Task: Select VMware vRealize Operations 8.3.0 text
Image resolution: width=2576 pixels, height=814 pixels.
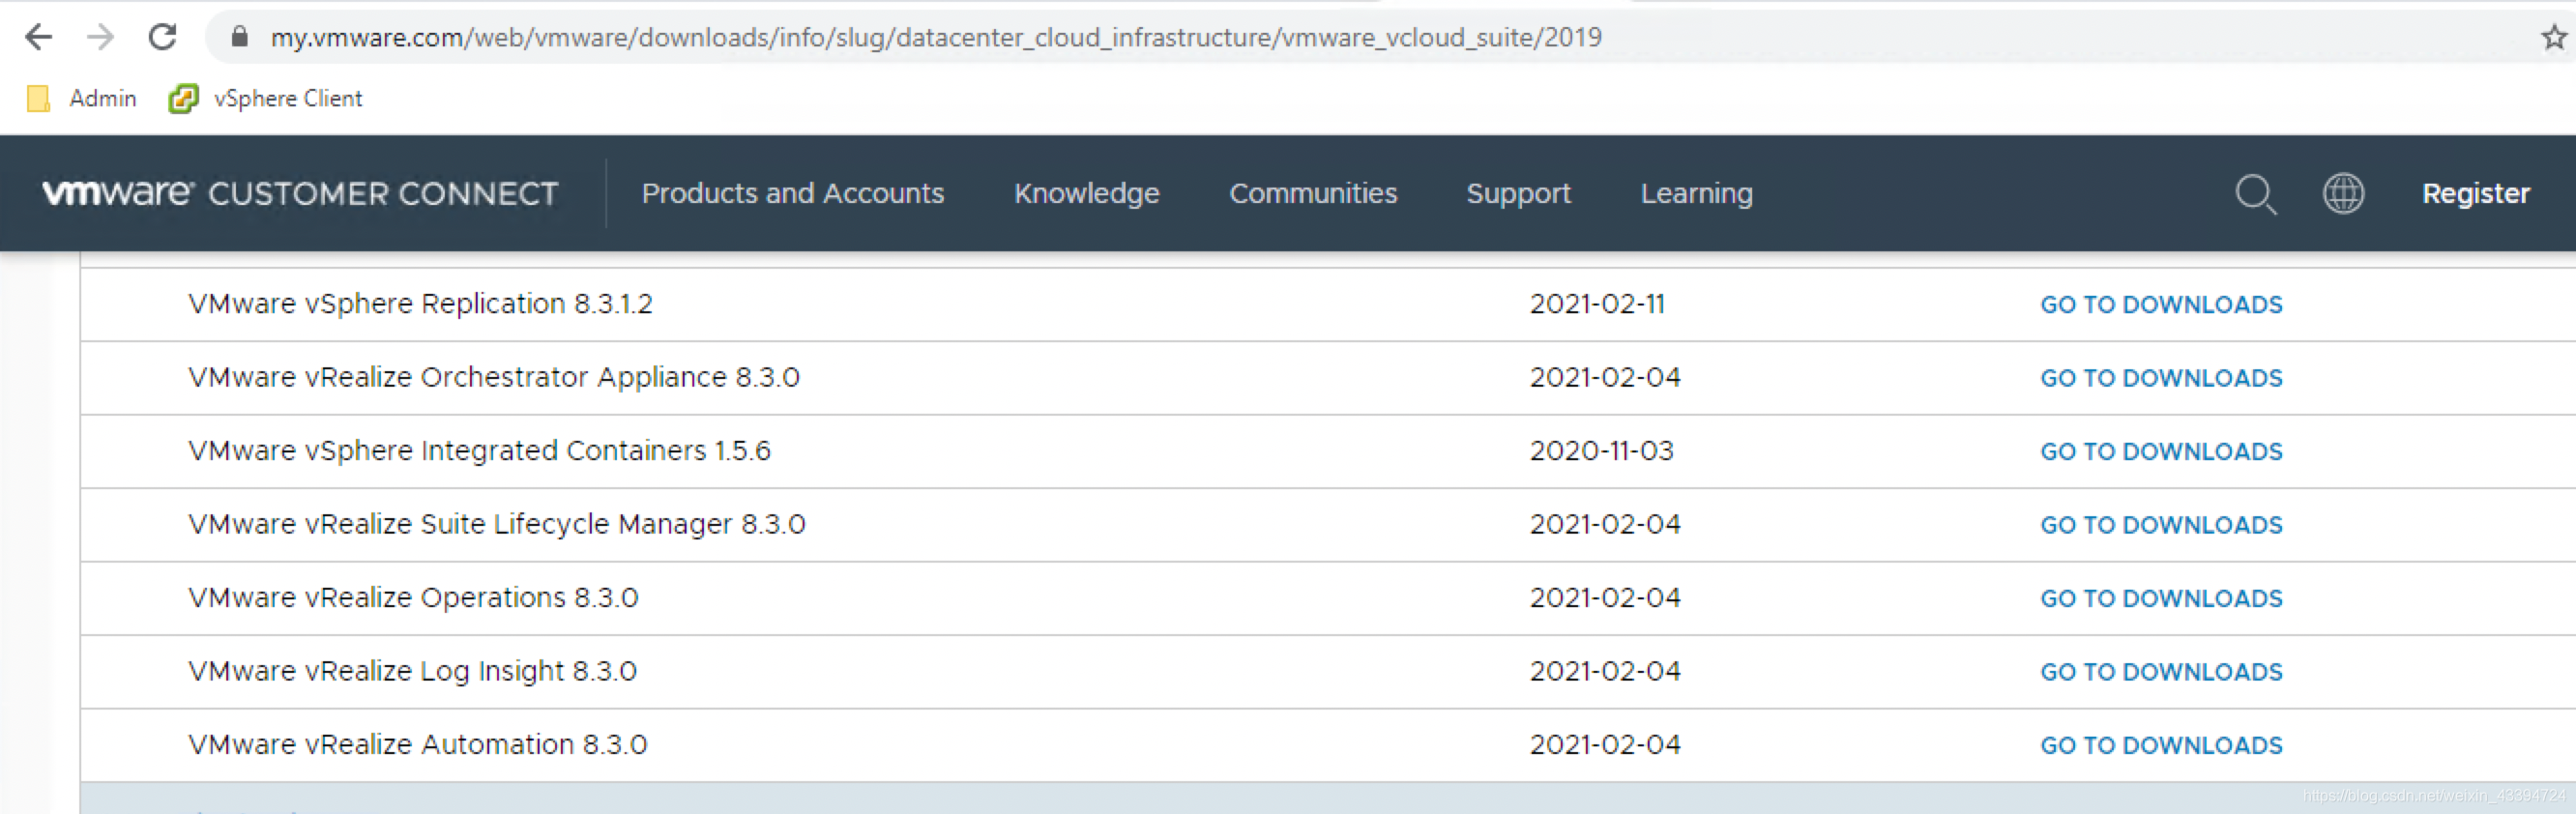Action: (x=413, y=598)
